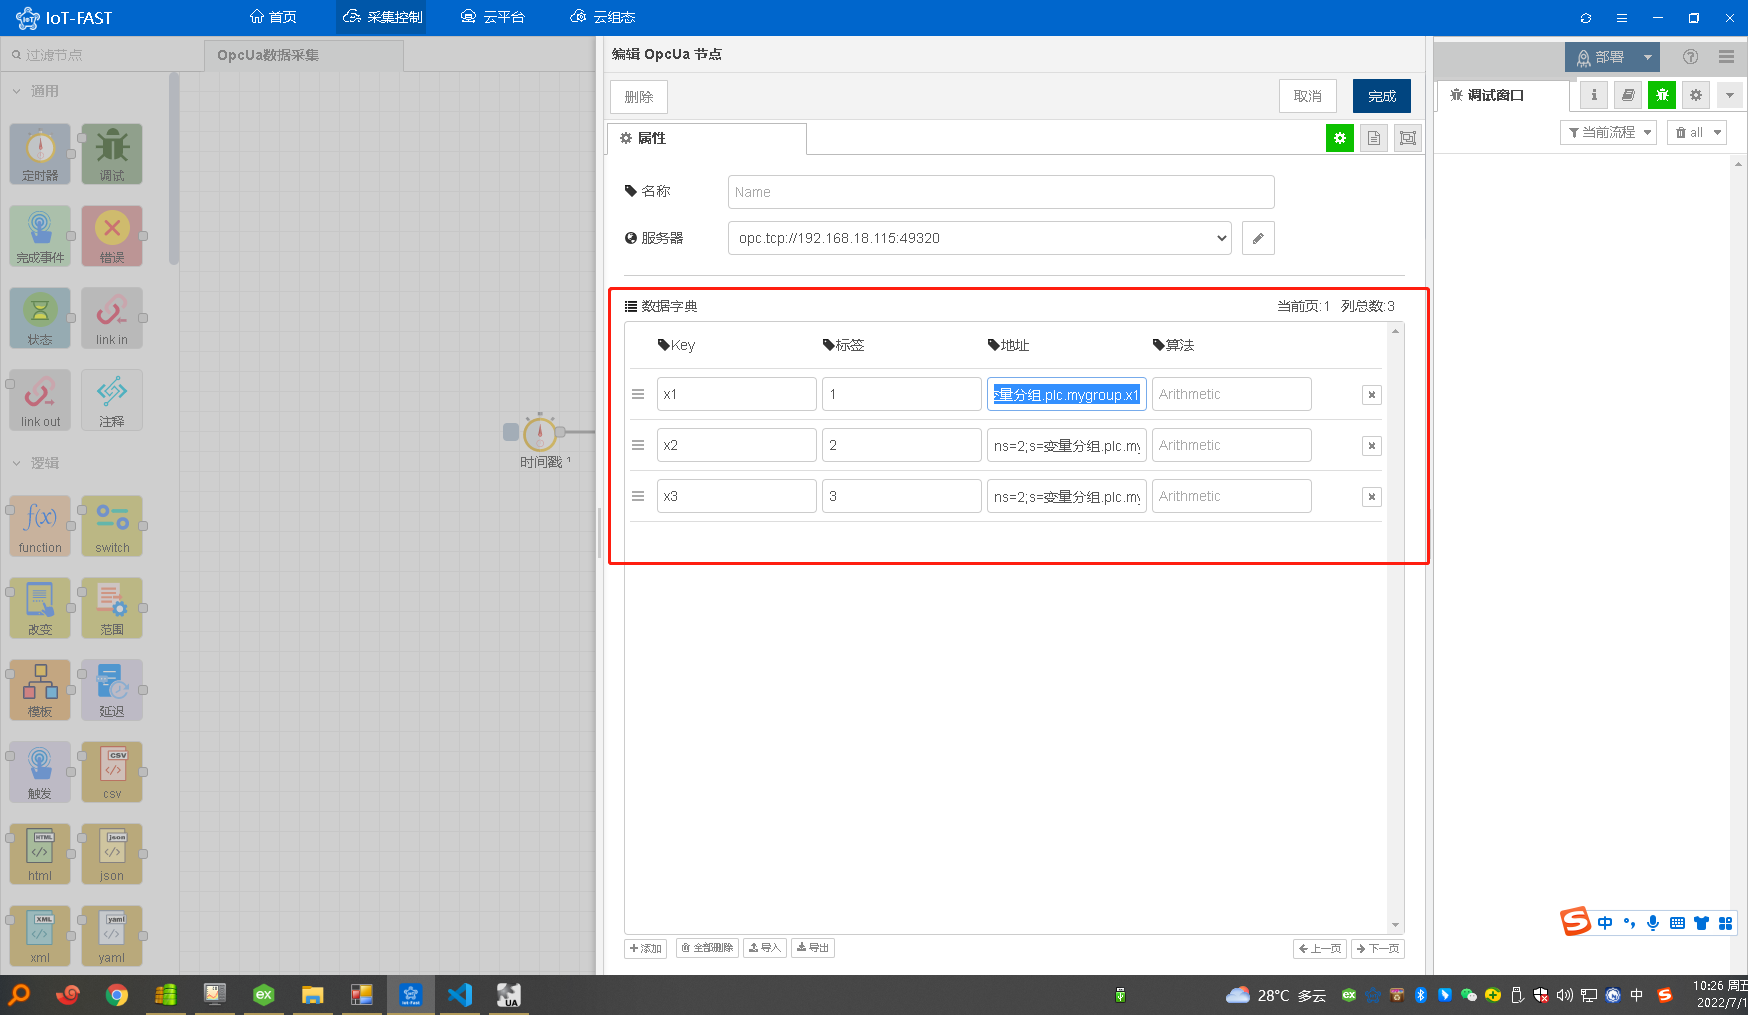This screenshot has height=1015, width=1748.
Task: Select the function node in palette
Action: (x=40, y=526)
